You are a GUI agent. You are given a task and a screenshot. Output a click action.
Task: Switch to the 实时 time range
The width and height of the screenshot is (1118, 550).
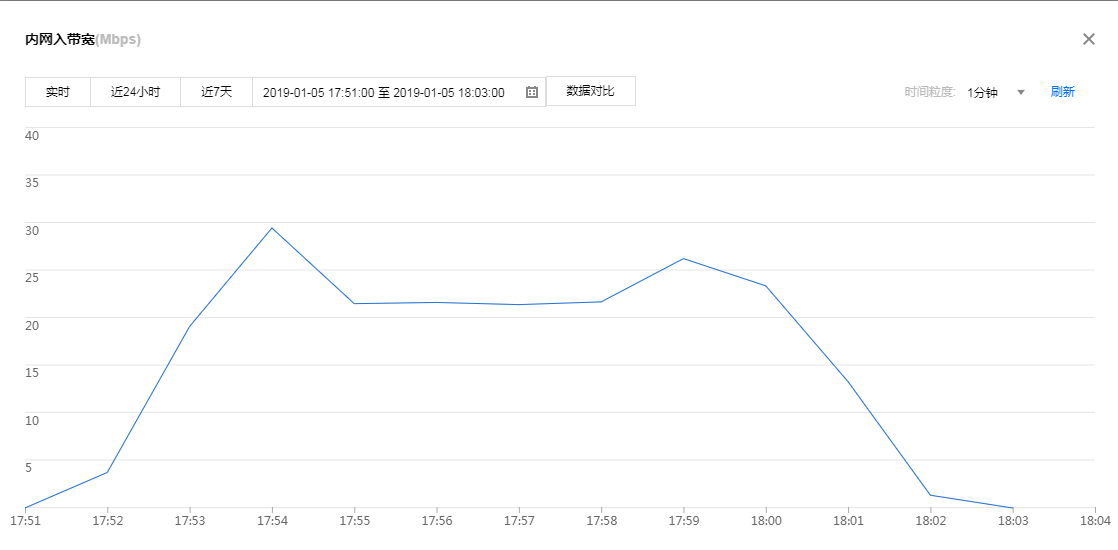[x=58, y=92]
